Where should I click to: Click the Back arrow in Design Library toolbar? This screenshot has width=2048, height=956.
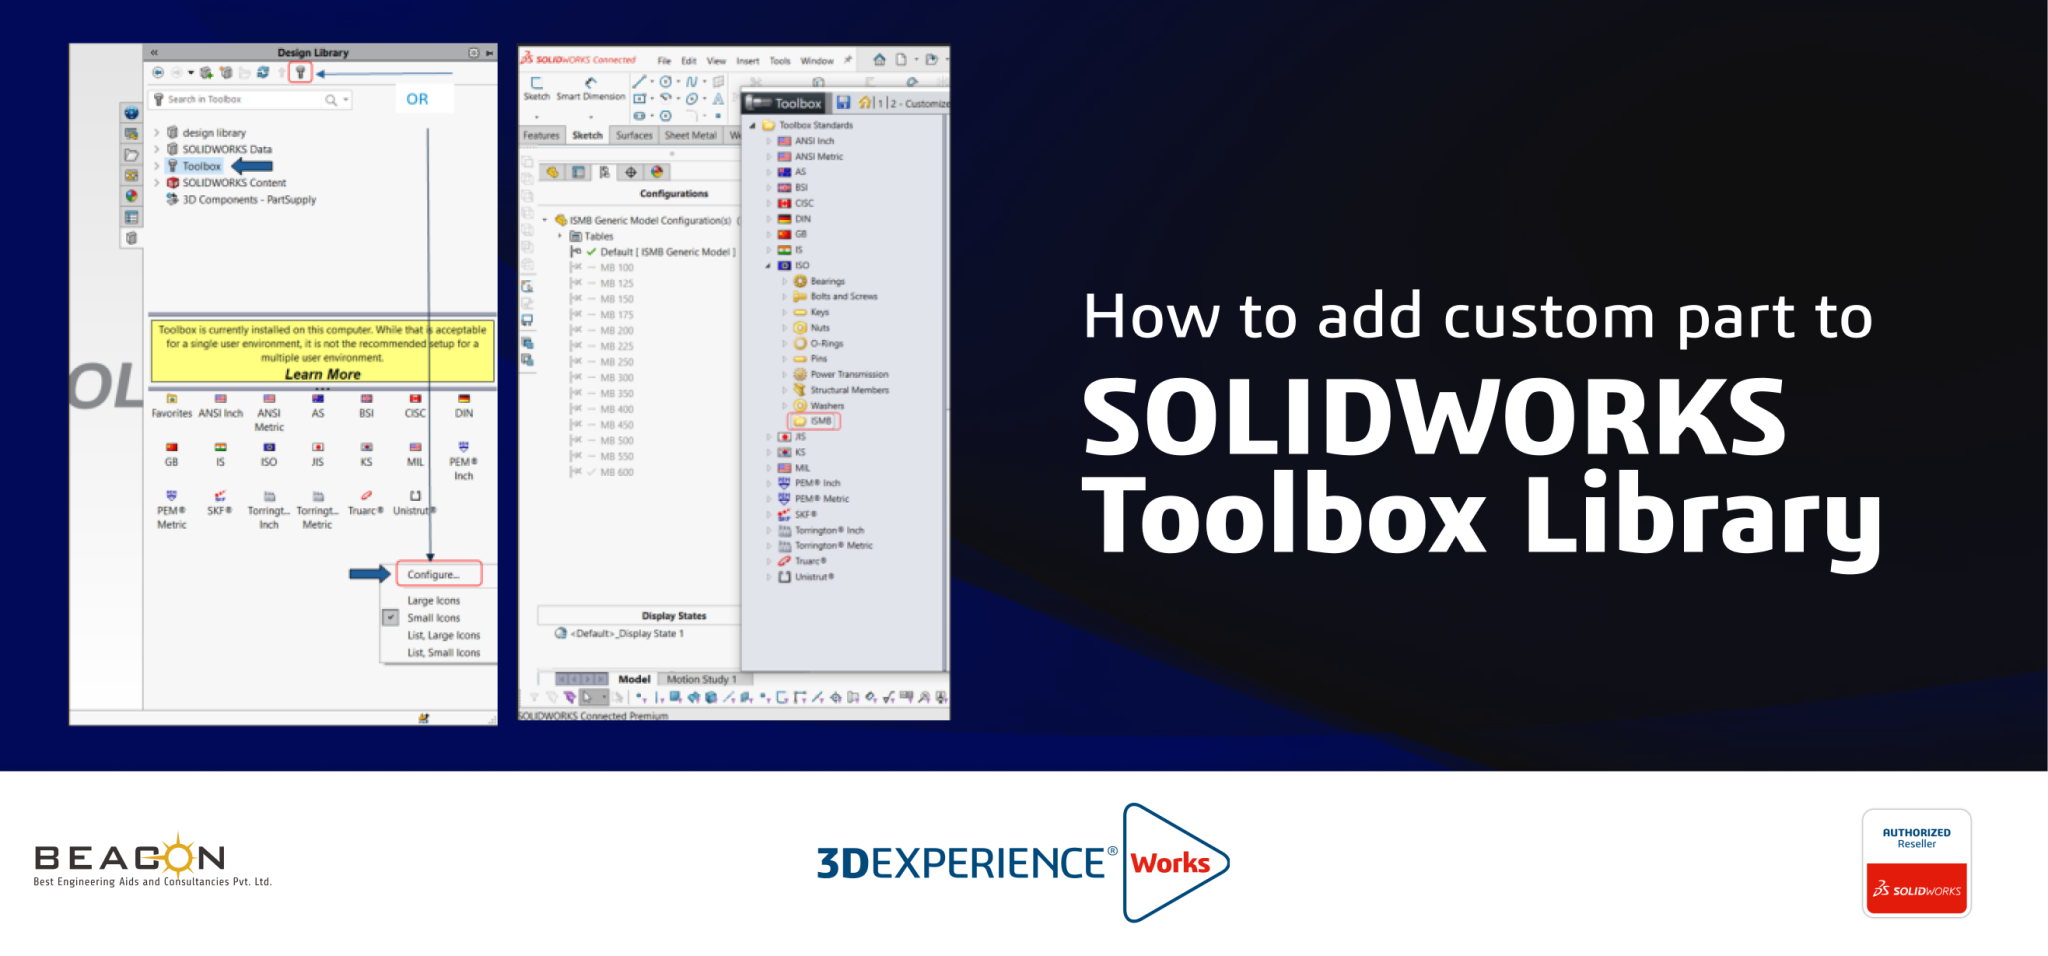158,73
